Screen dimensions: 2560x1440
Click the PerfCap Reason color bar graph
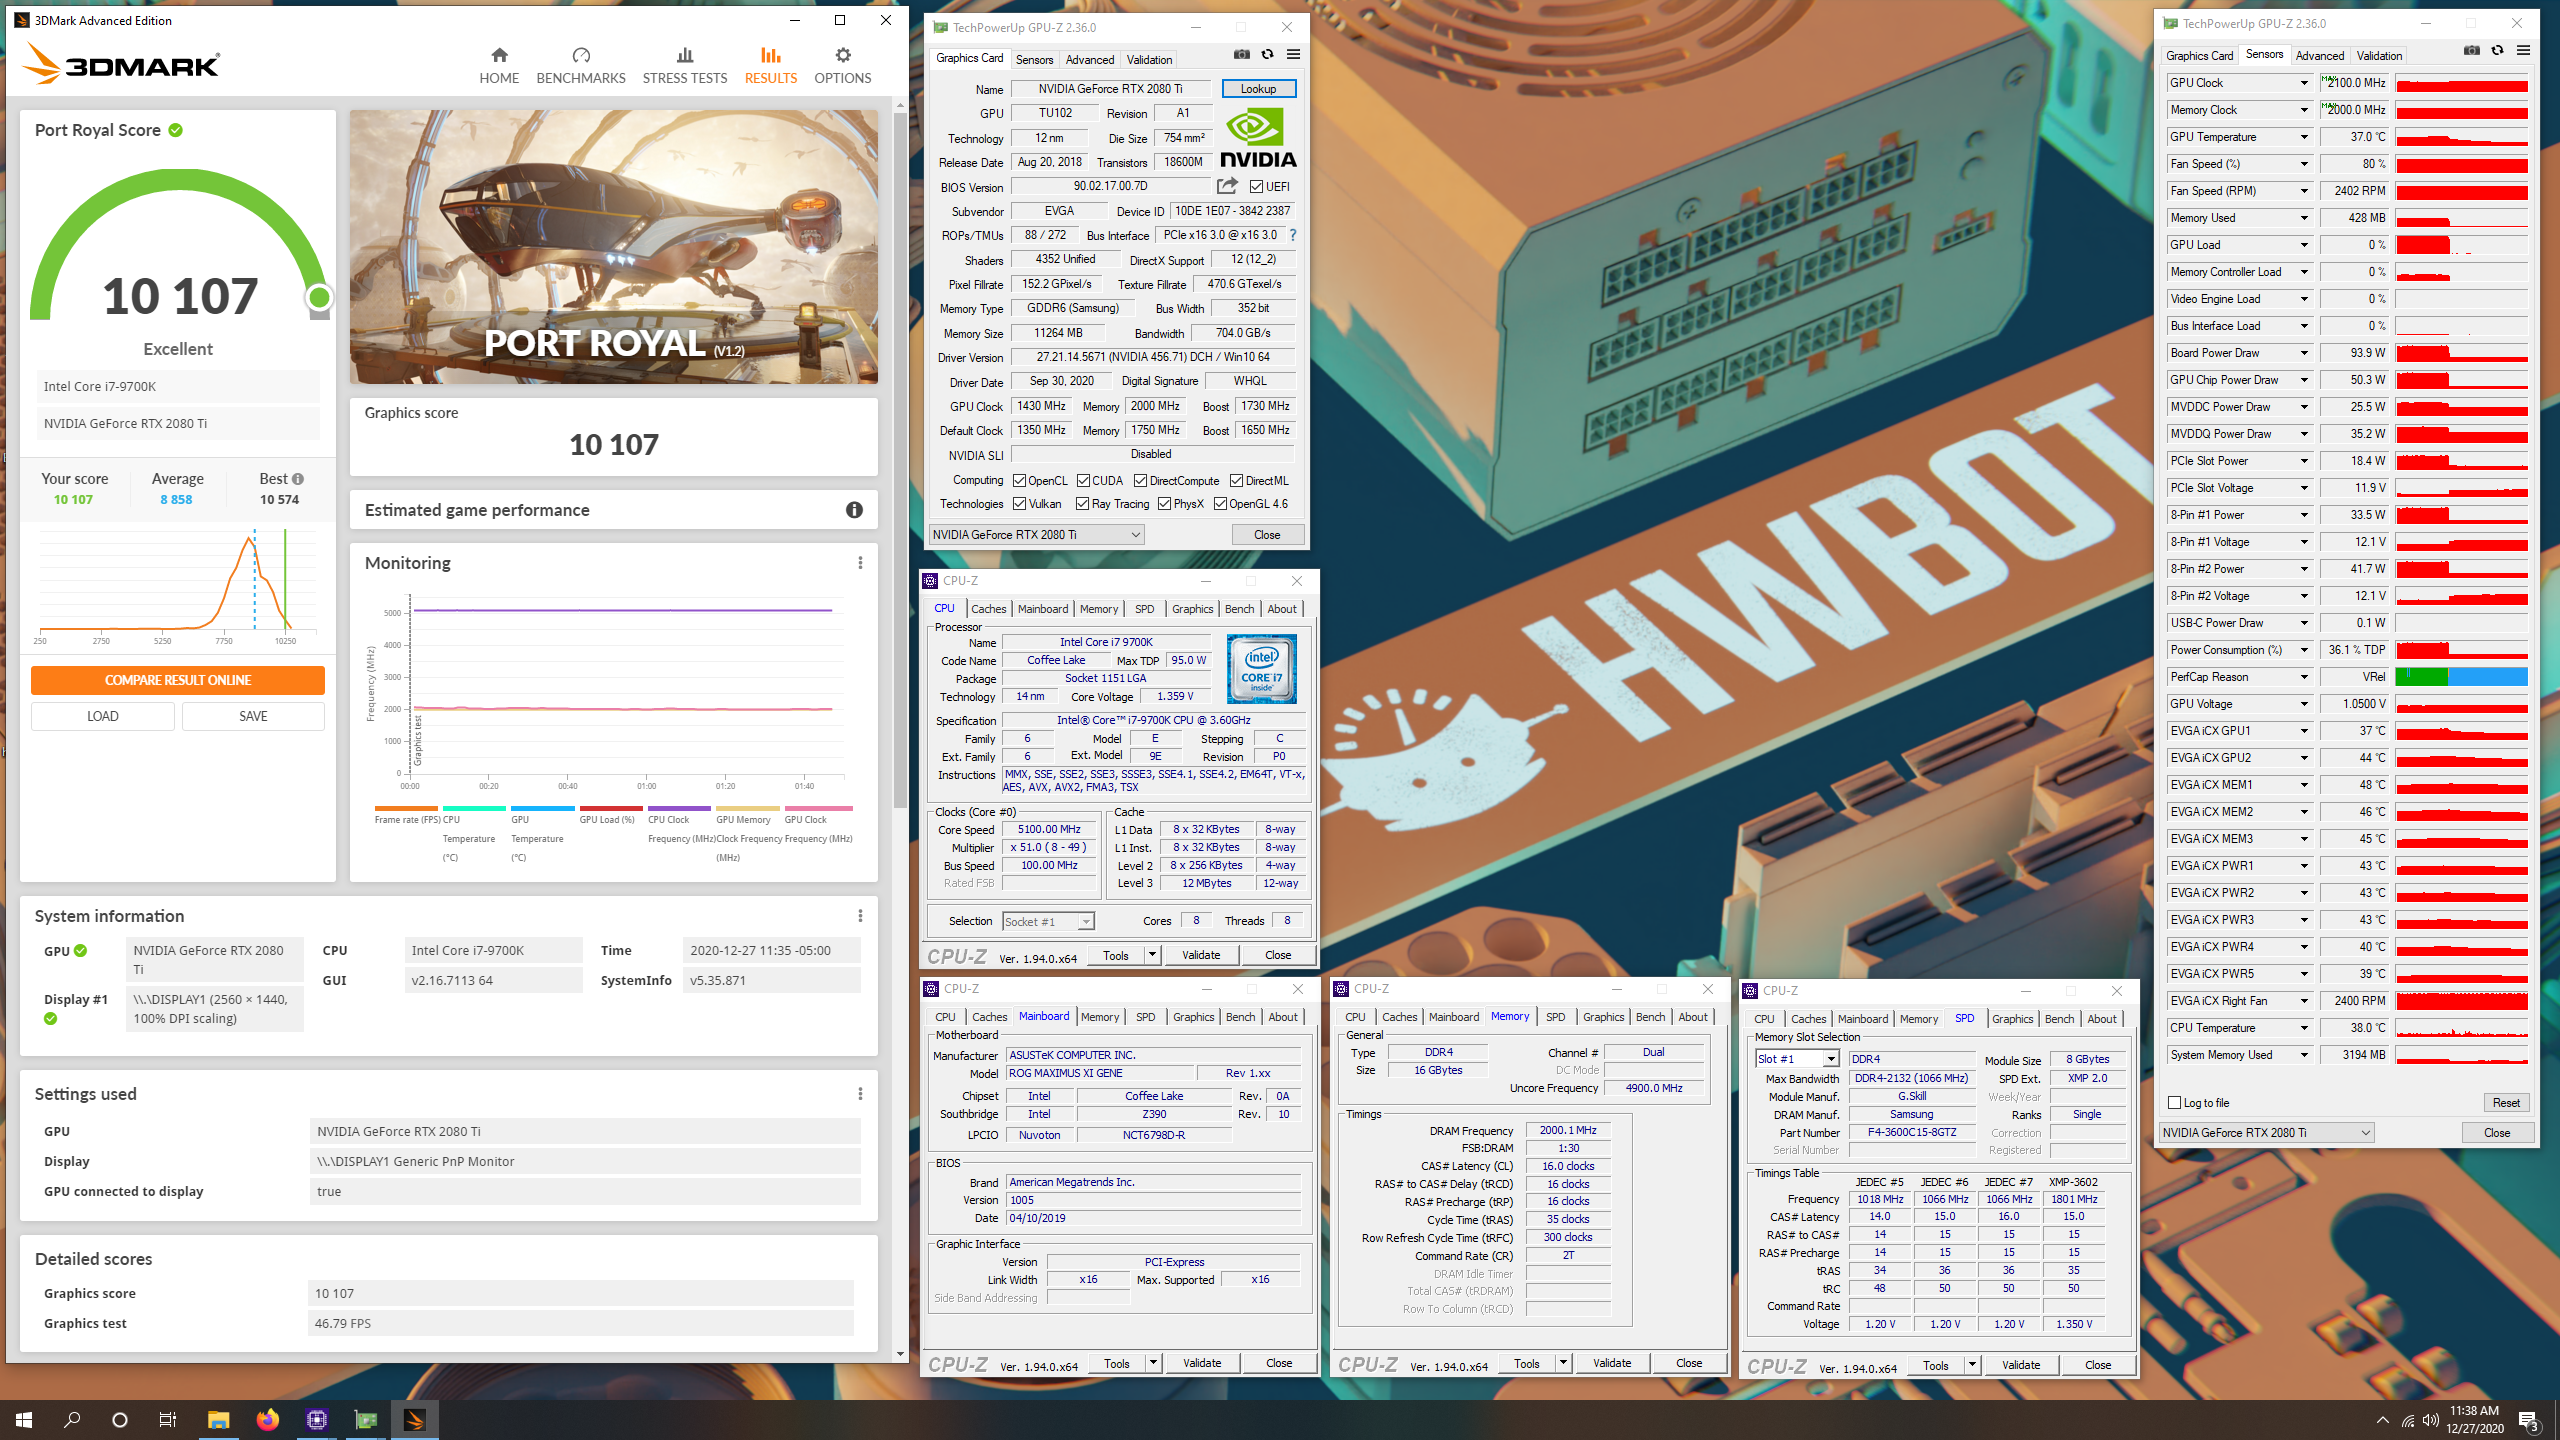(x=2461, y=677)
